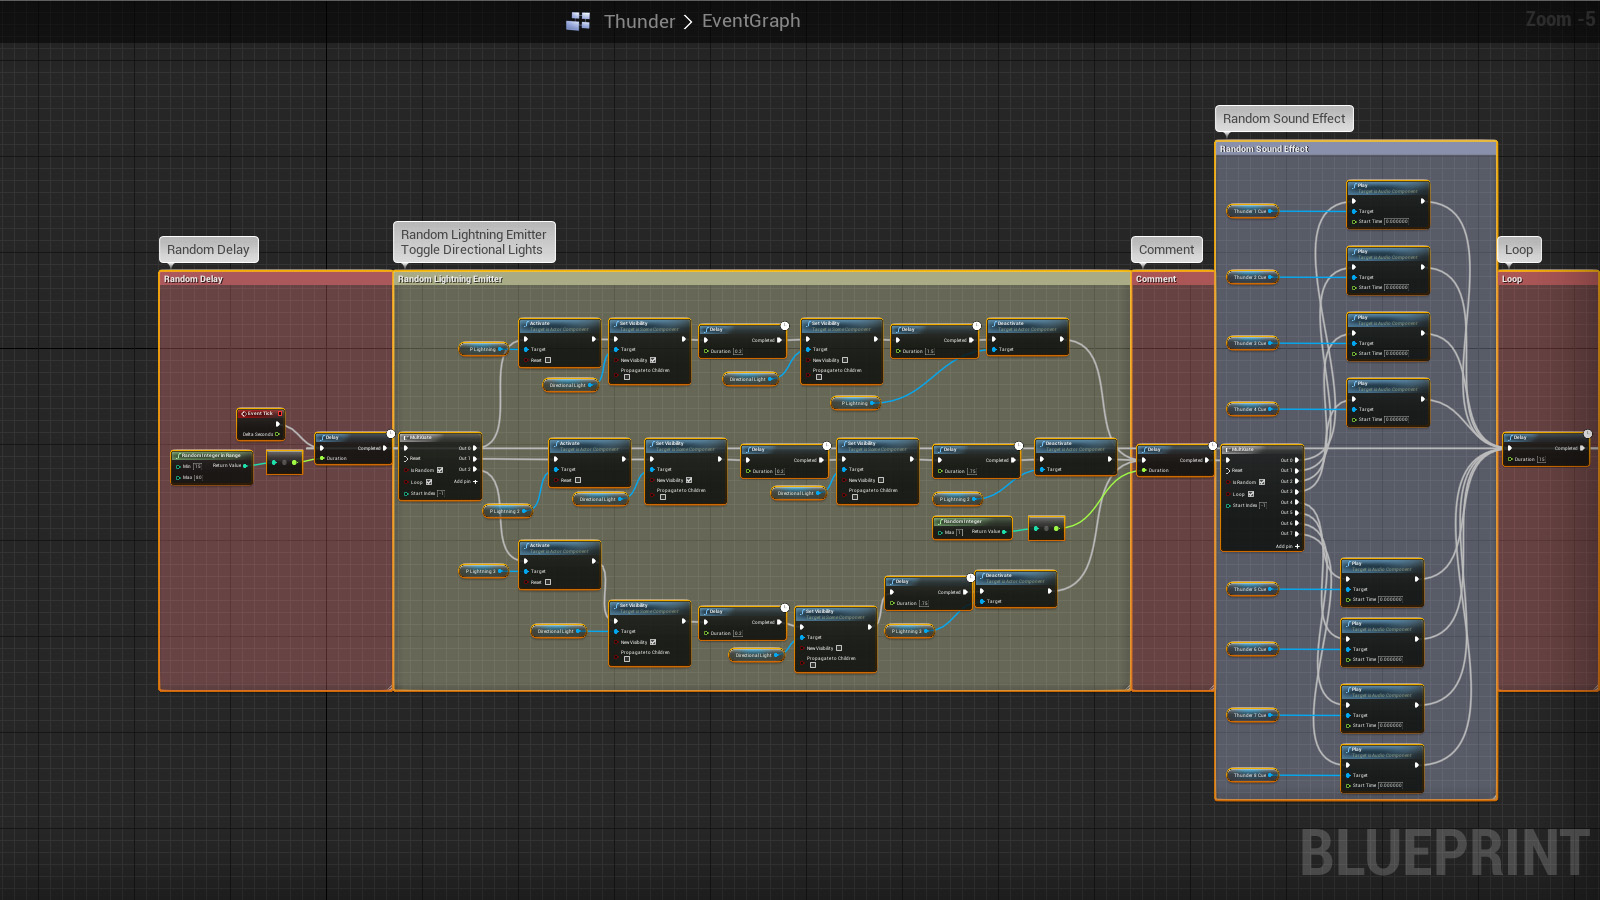
Task: Click the Duration 15 field of the Loop Delay
Action: [1541, 459]
